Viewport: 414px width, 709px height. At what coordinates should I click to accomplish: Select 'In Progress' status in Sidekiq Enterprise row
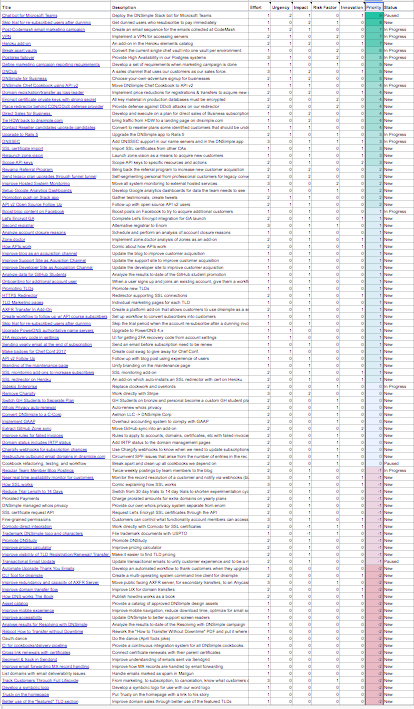[398, 386]
